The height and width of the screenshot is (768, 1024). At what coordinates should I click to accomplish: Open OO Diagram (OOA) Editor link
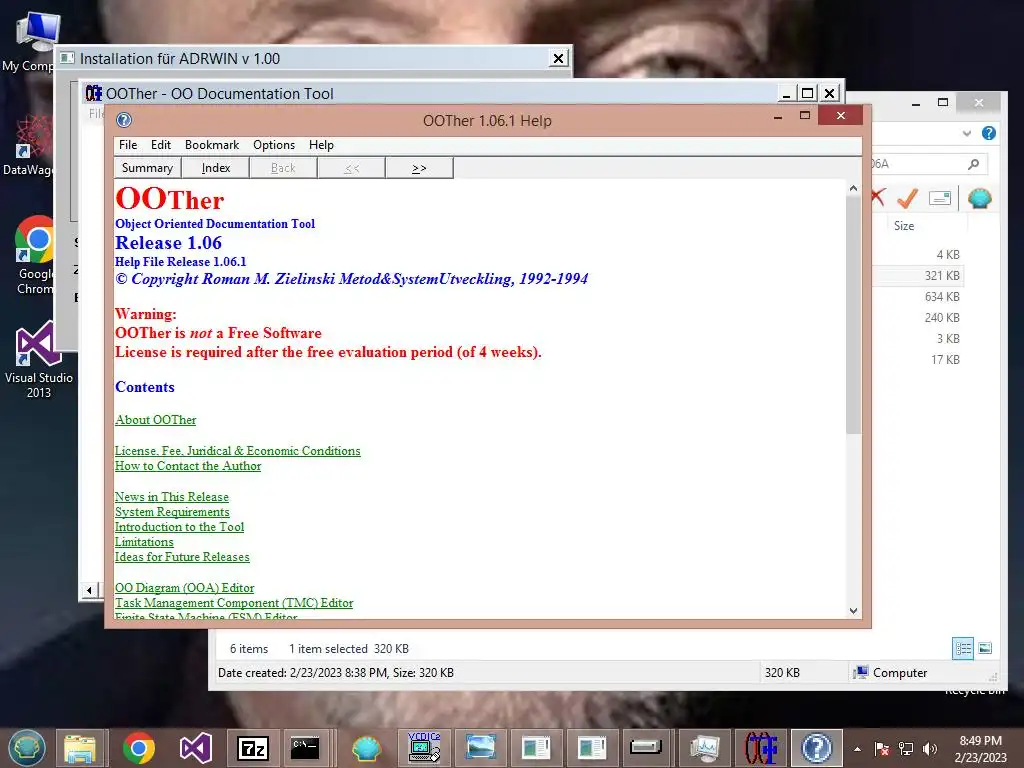click(x=185, y=588)
